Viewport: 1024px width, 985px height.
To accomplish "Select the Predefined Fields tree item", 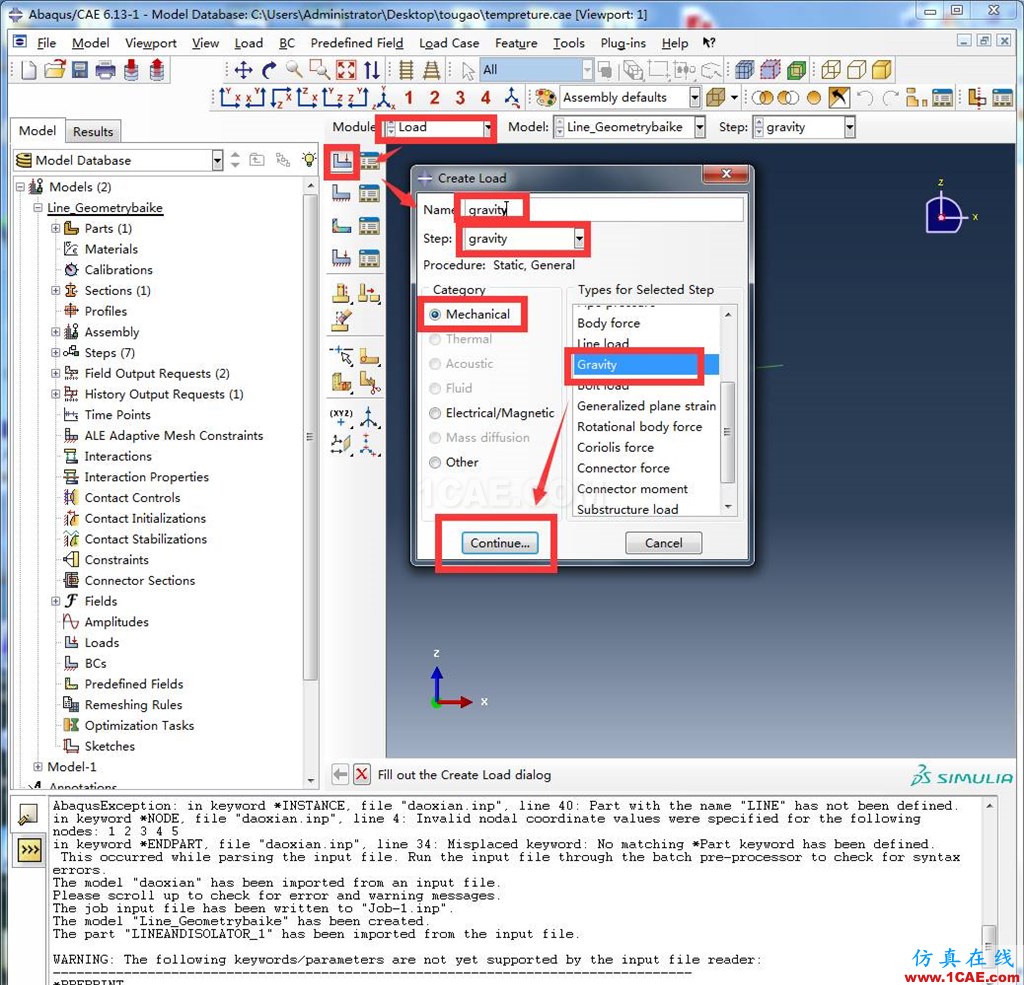I will coord(134,685).
